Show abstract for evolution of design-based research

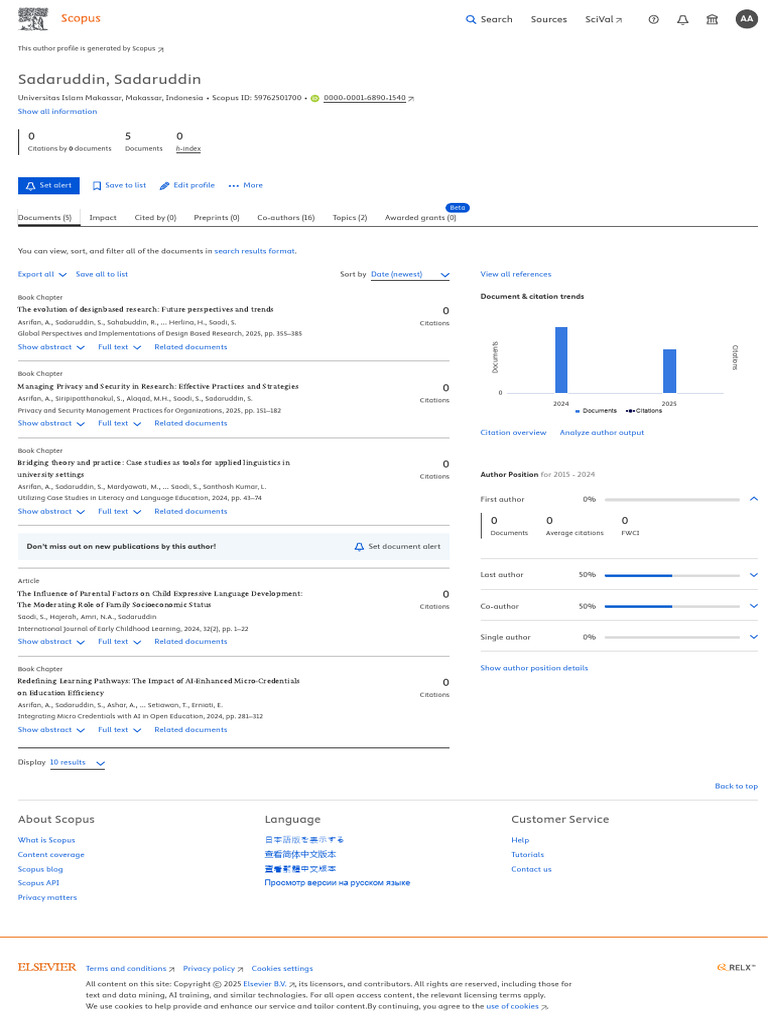pyautogui.click(x=51, y=347)
